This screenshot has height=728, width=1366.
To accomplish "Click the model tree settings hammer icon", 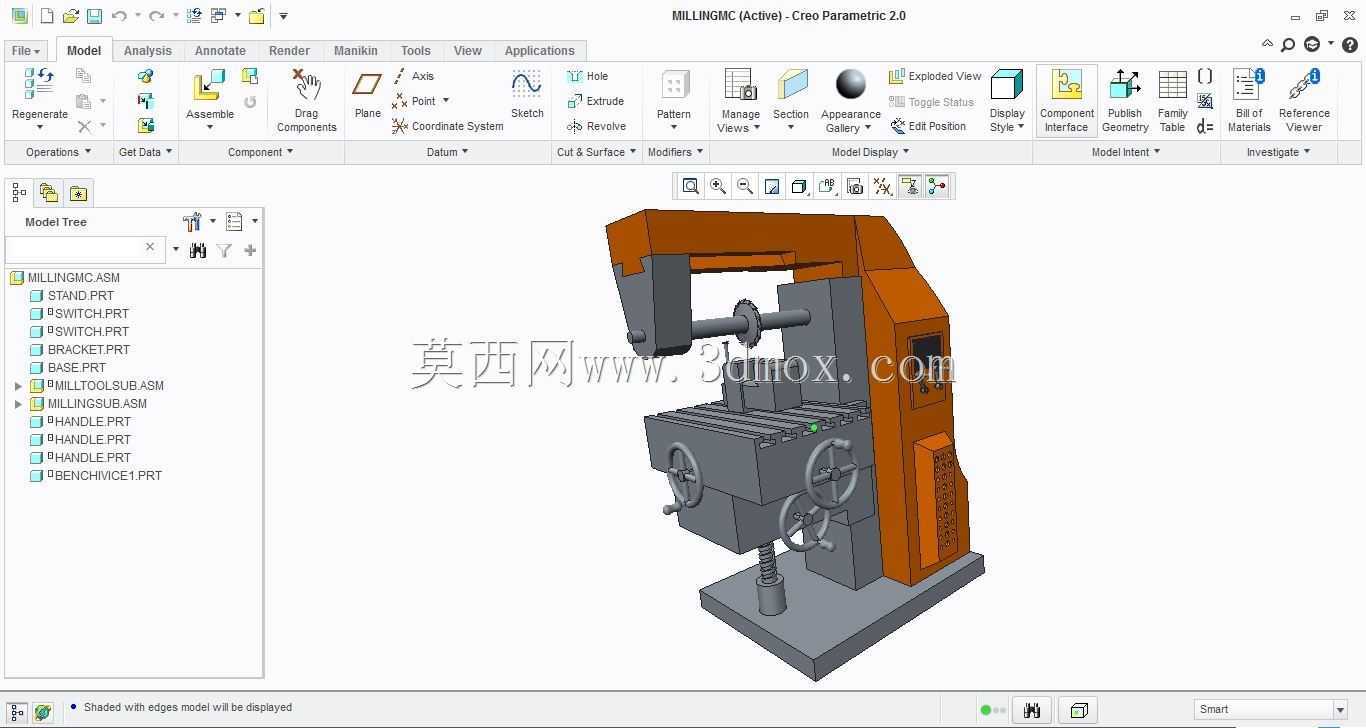I will 192,221.
